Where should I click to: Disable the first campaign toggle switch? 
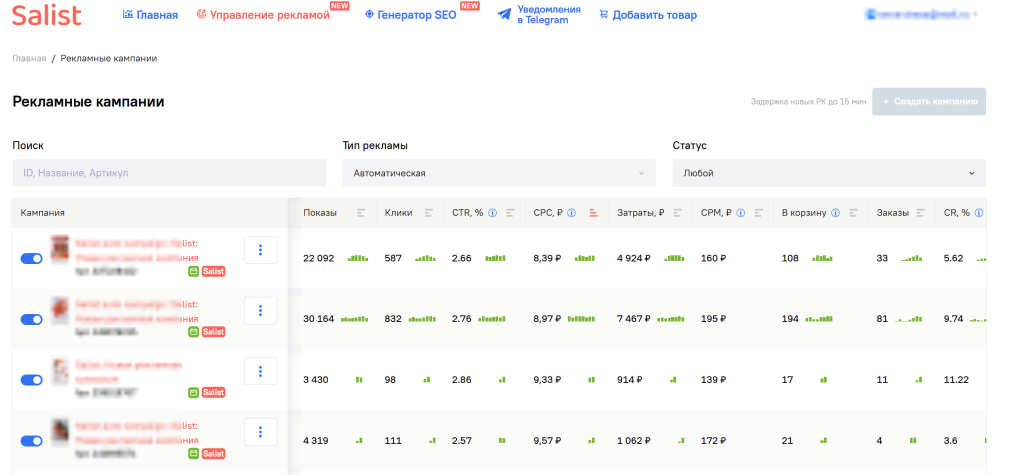(31, 258)
